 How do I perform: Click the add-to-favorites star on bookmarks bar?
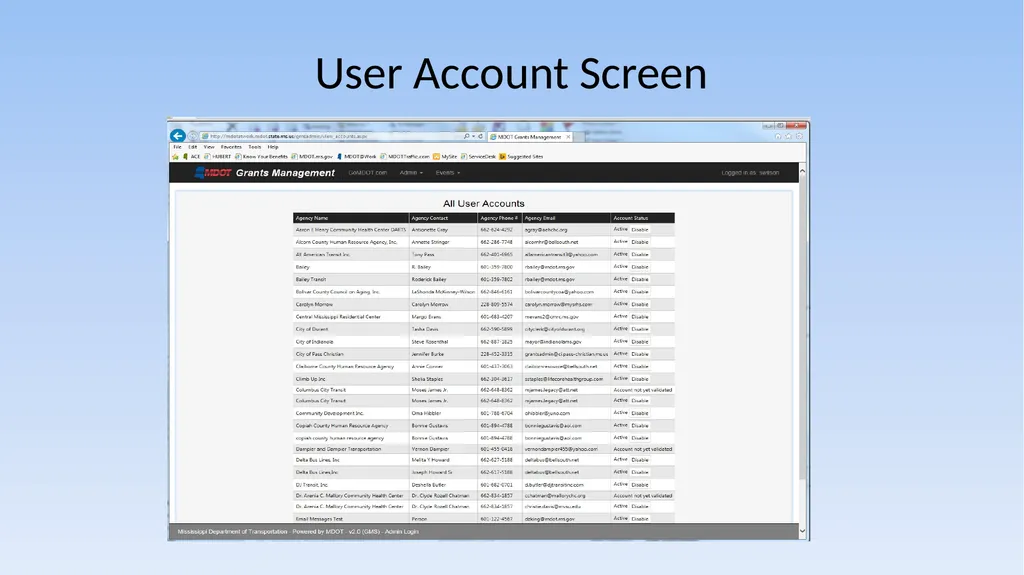(176, 157)
